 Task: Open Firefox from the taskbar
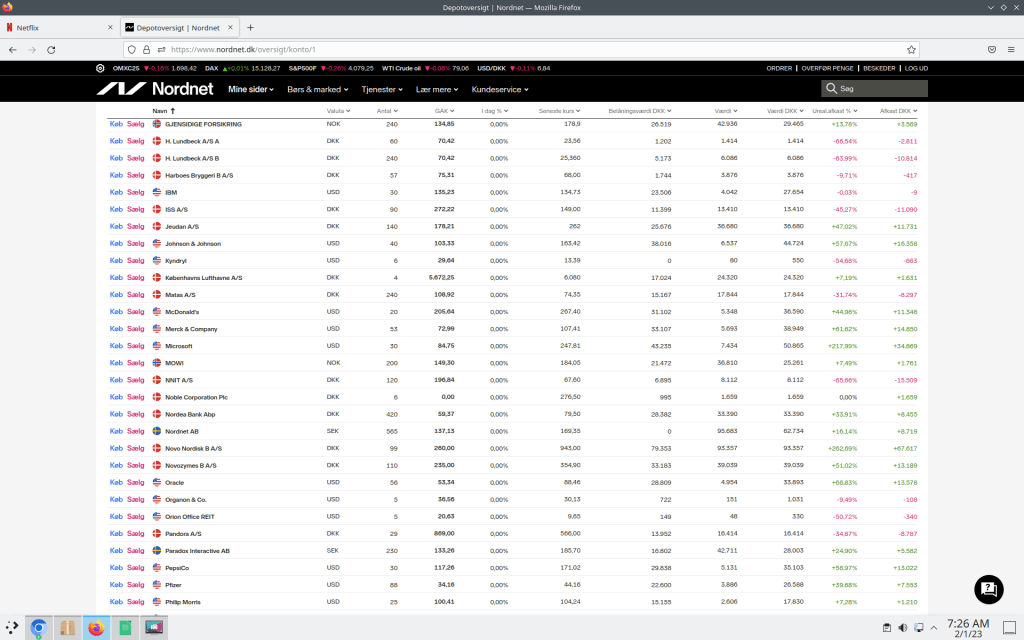coord(96,628)
